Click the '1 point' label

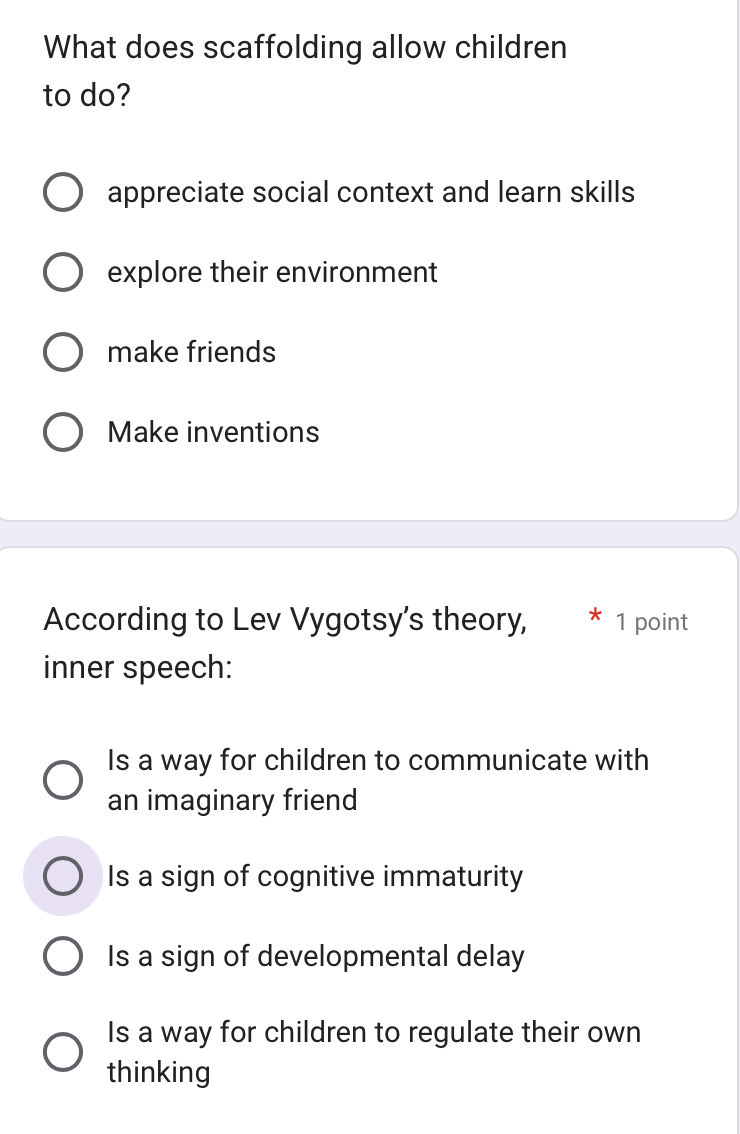(652, 622)
